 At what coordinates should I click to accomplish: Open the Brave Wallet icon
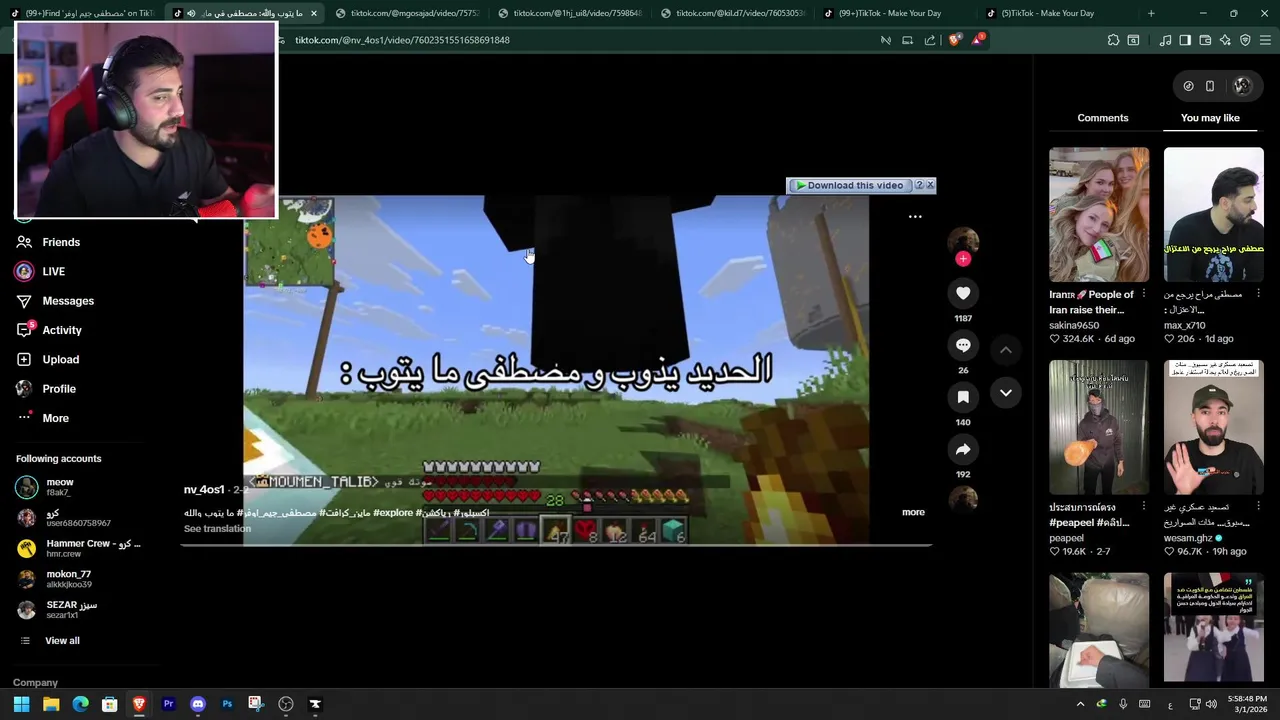coord(1205,40)
